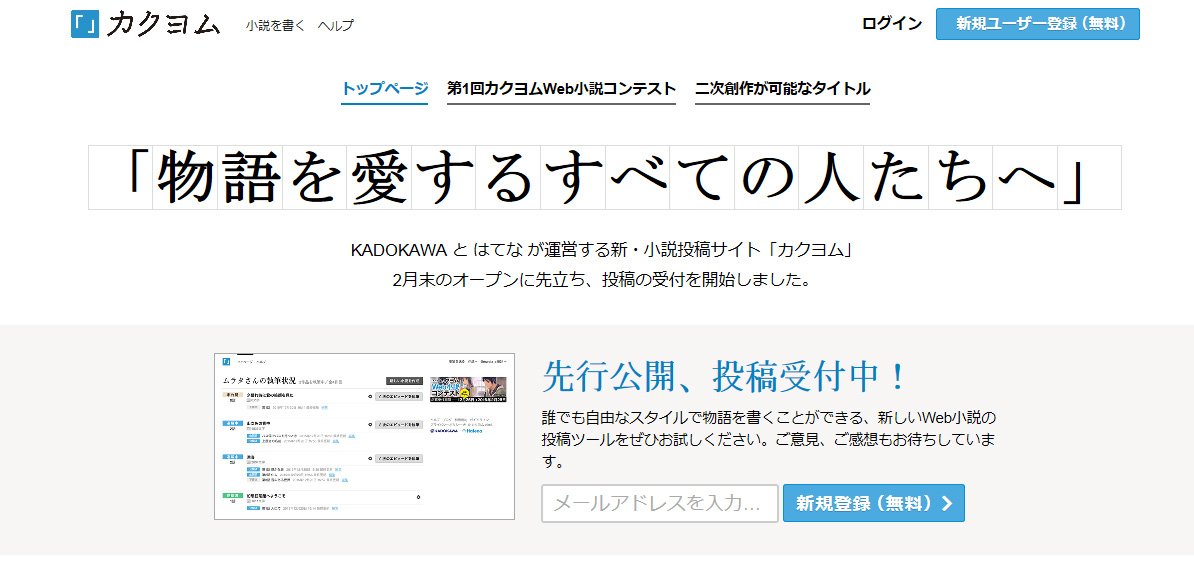Click the 先行公開、投稿受付中！ heading
1194x571 pixels.
tap(724, 375)
